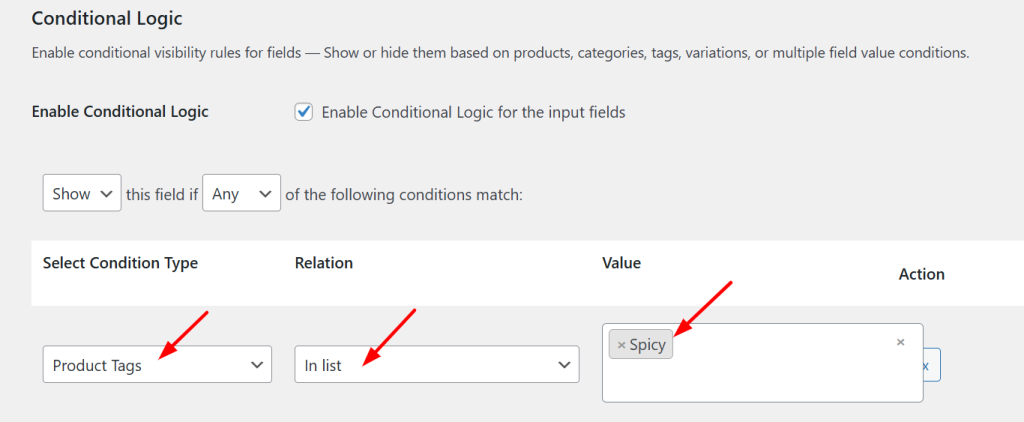Screen dimensions: 1024x422
Task: Click inside the Value tags input field
Action: coord(780,380)
